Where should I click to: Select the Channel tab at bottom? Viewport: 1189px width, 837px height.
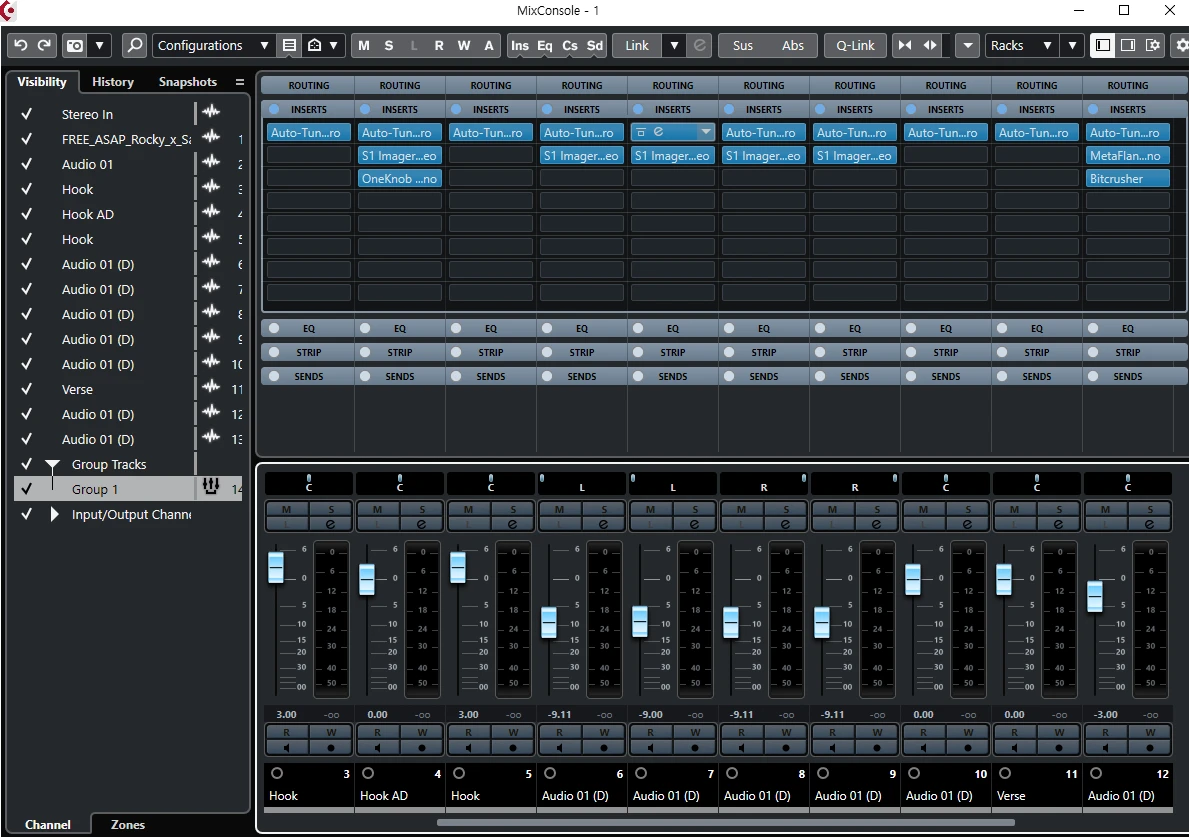click(48, 825)
